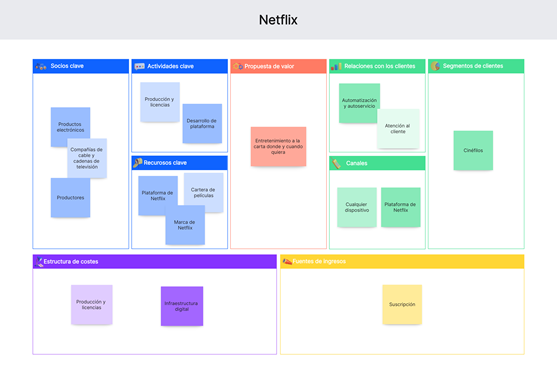Select the Propuesta de valor section header
Image resolution: width=557 pixels, height=378 pixels.
point(278,66)
